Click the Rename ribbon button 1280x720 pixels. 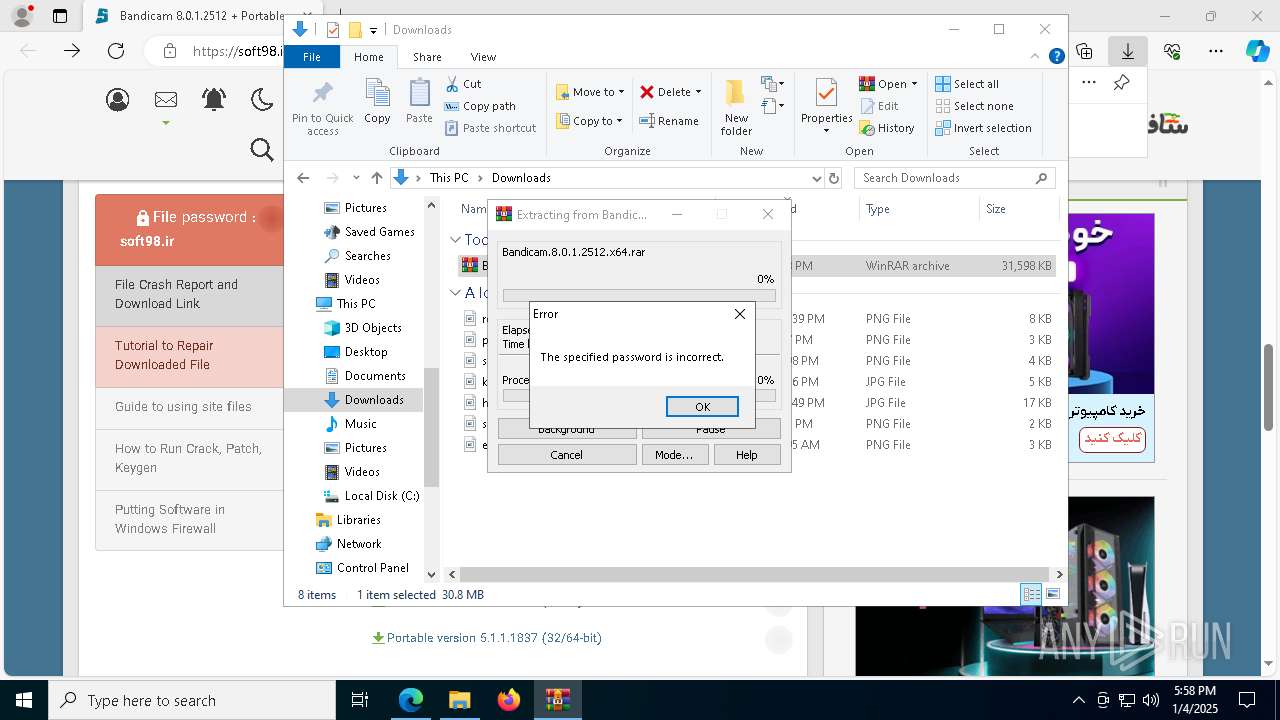point(669,121)
